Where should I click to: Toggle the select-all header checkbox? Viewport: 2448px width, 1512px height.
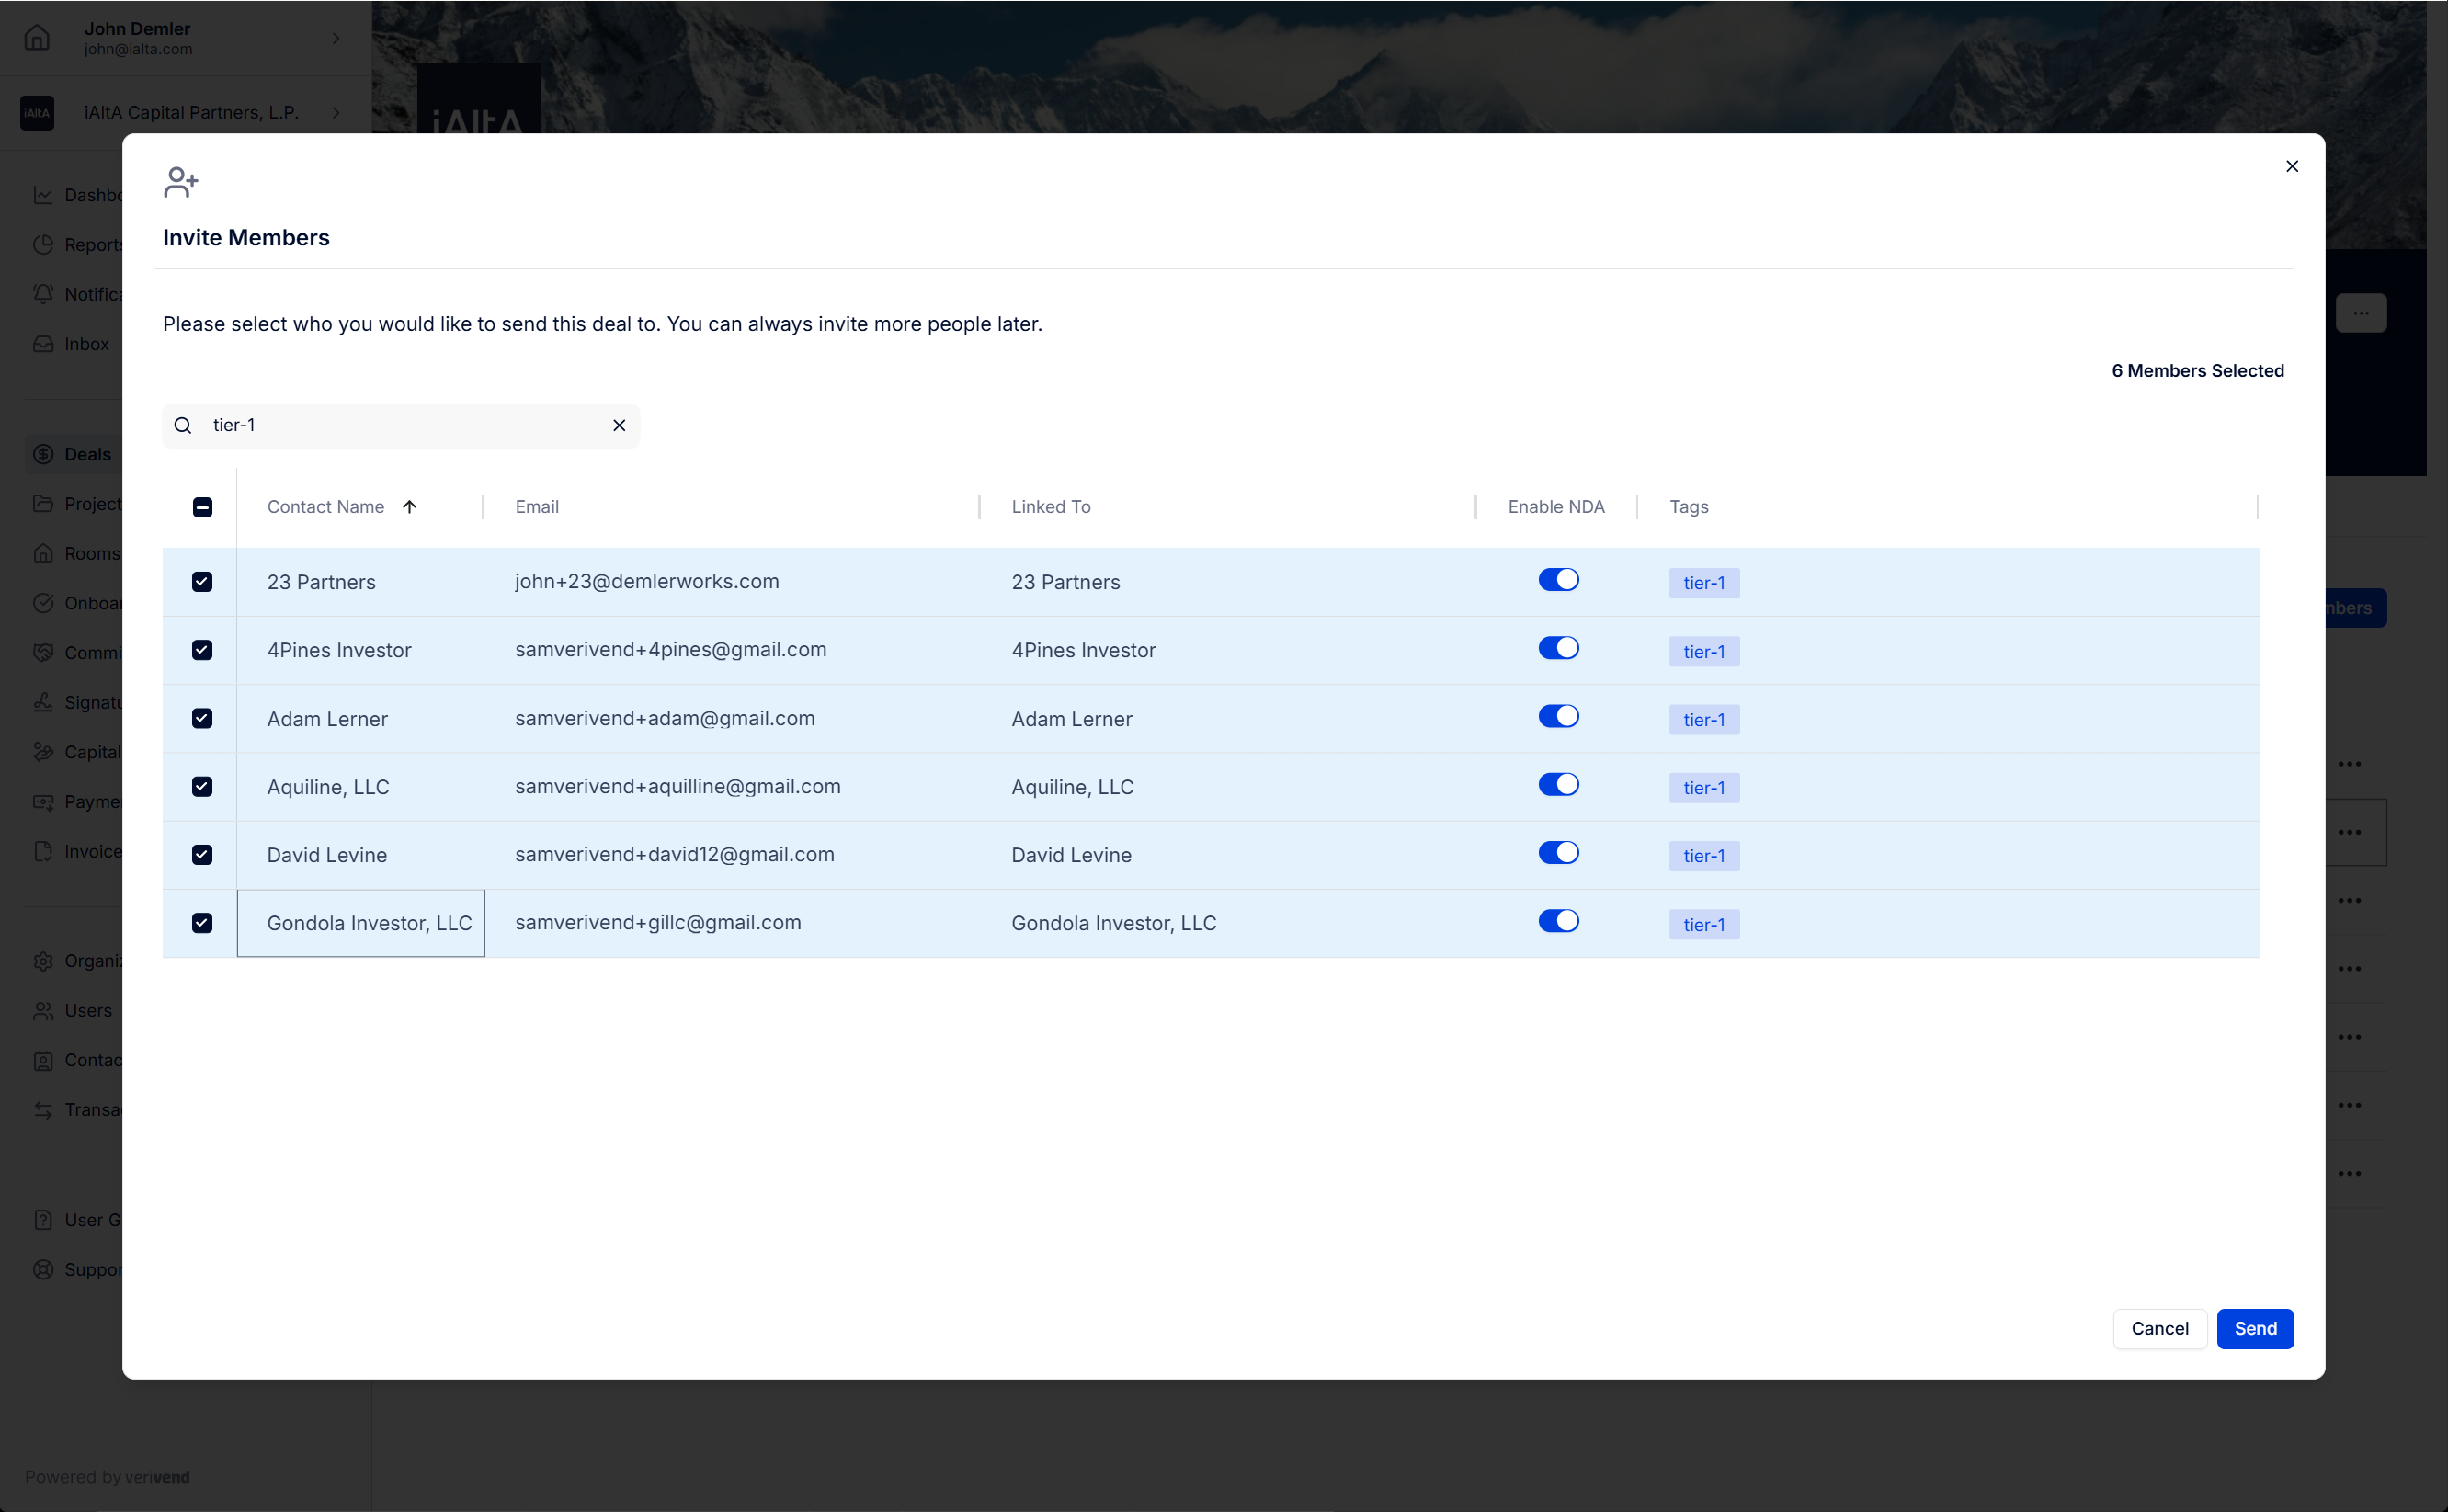tap(202, 507)
